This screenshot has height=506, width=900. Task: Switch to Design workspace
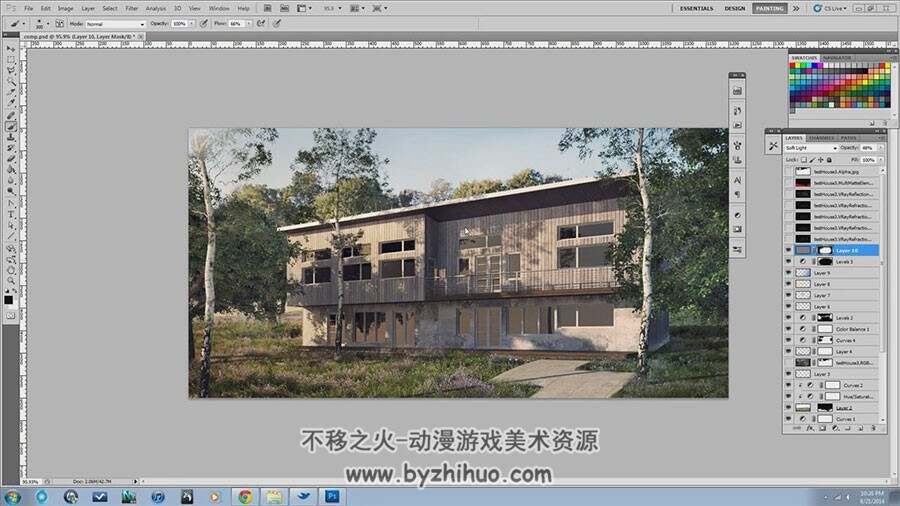tap(735, 9)
